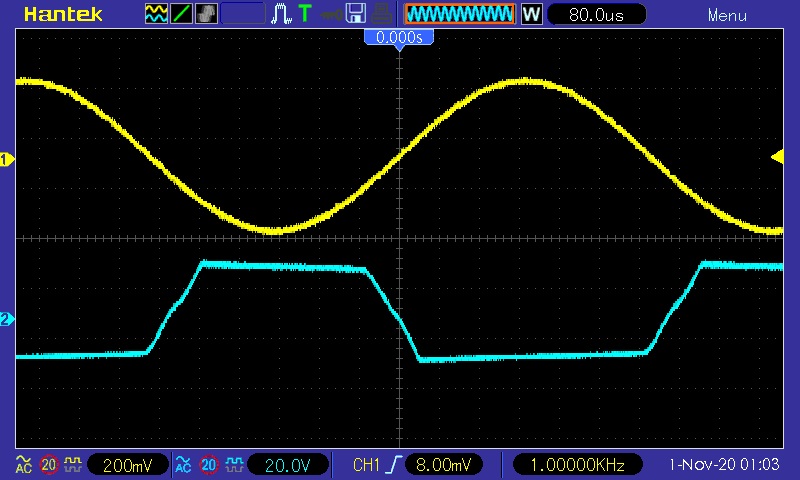Open the 80.0us timebase setting

tap(595, 15)
